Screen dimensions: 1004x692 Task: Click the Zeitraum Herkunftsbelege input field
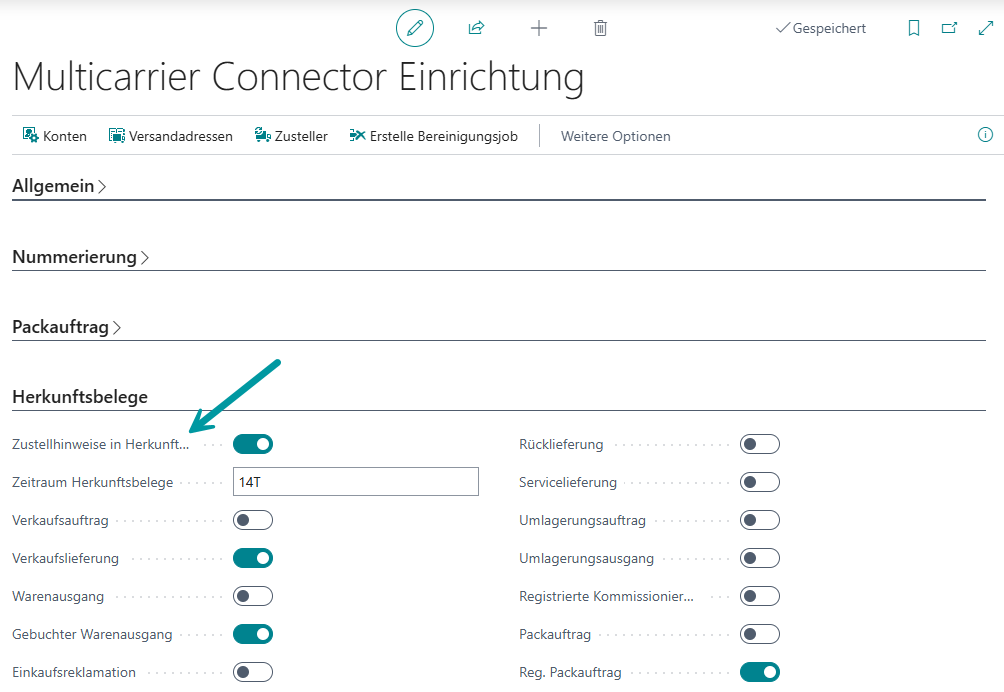click(x=355, y=482)
